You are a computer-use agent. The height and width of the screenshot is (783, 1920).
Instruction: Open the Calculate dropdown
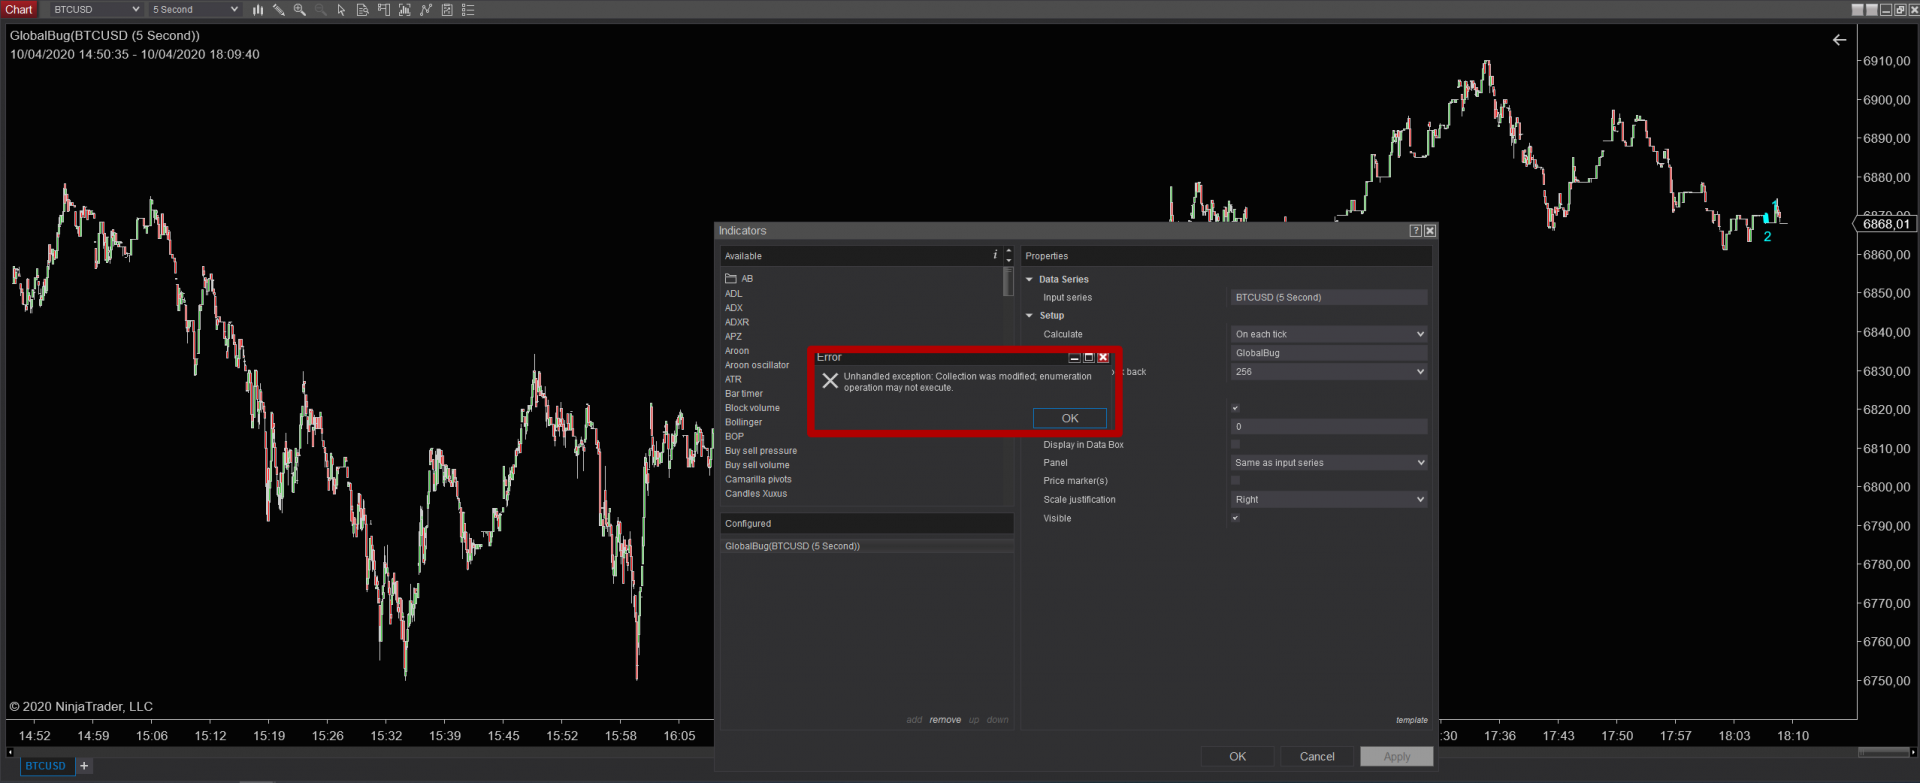point(1329,334)
